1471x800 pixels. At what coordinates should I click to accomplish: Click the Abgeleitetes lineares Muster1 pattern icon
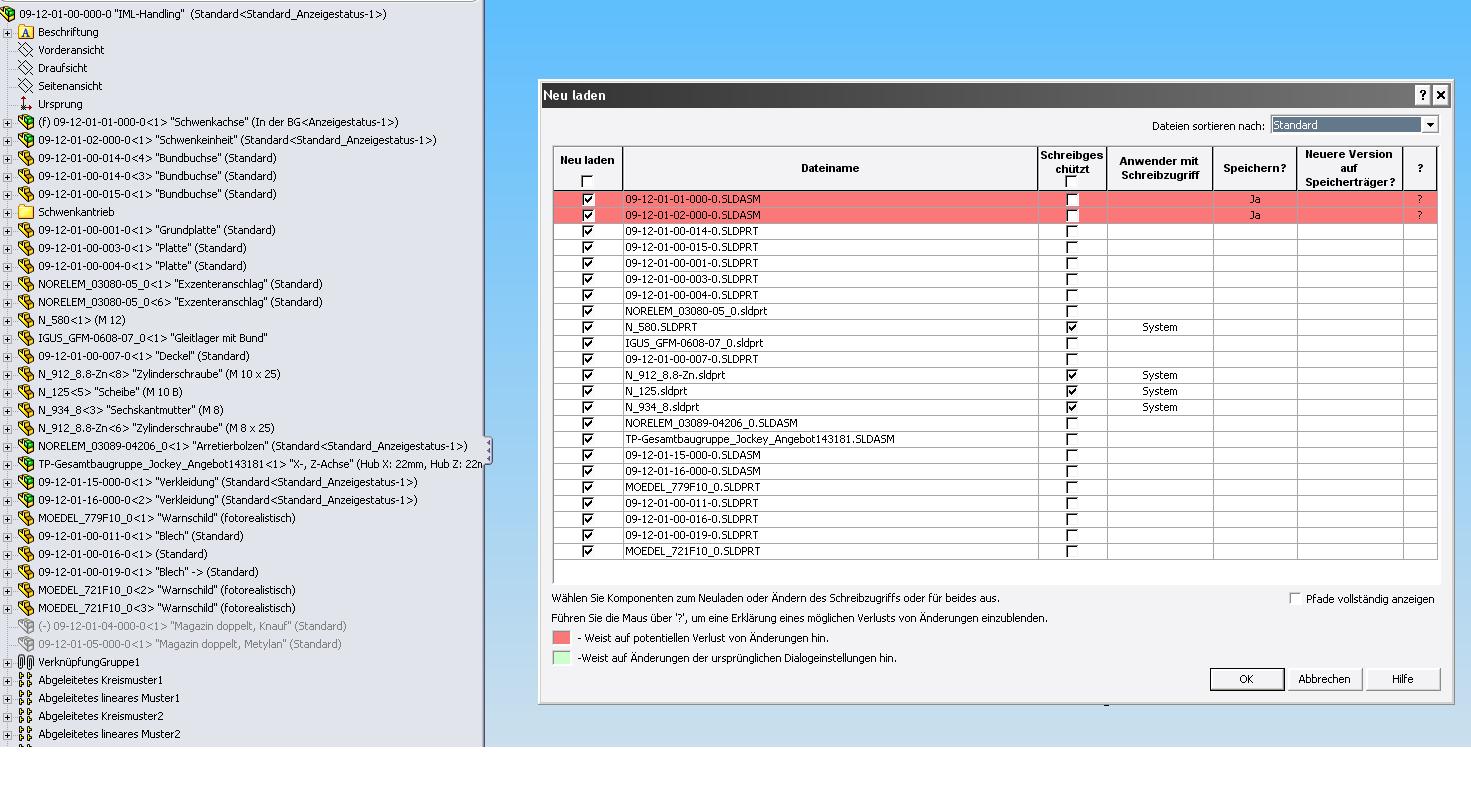26,698
